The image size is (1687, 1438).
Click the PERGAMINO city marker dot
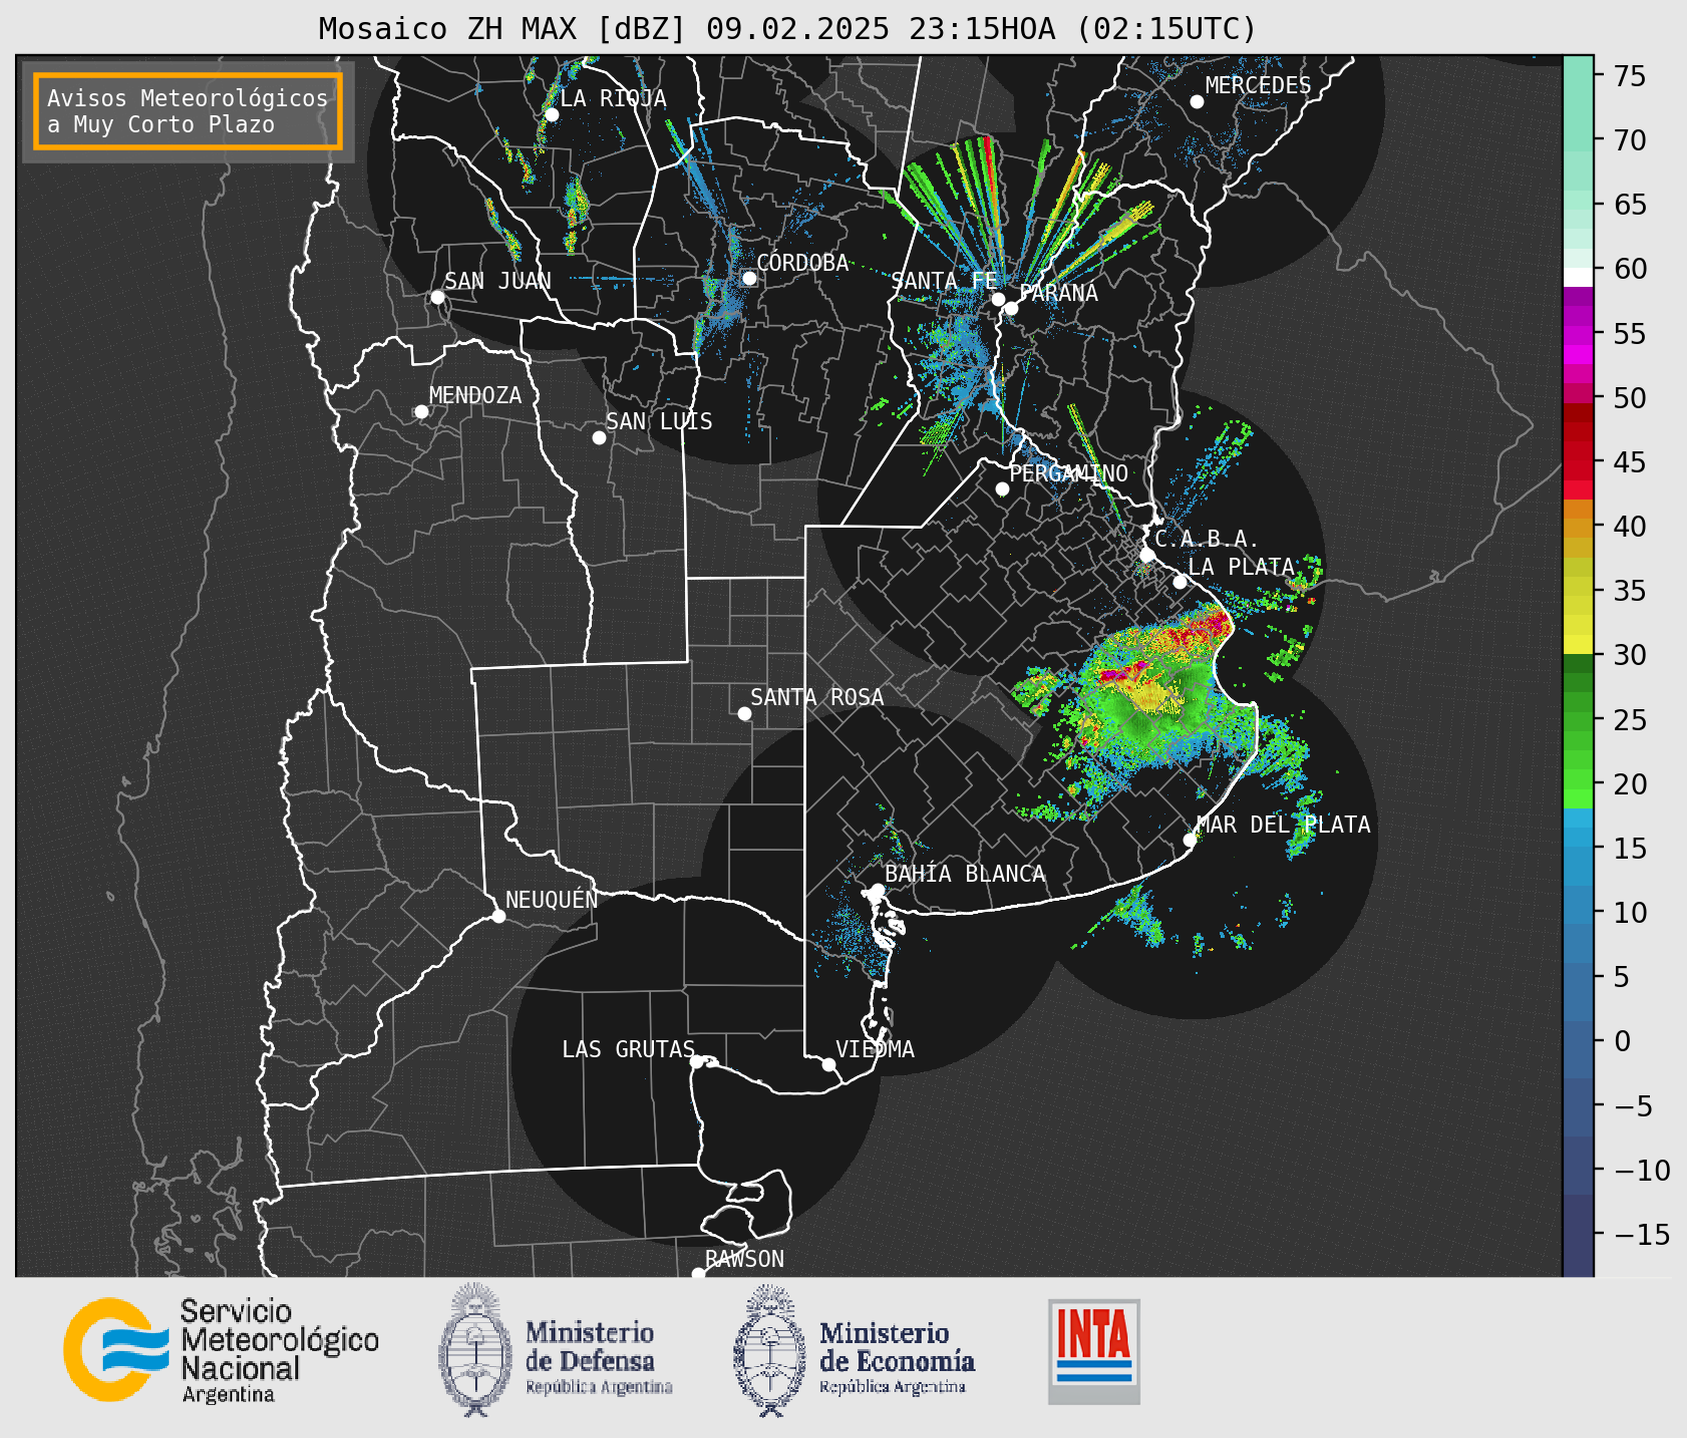[x=1002, y=489]
